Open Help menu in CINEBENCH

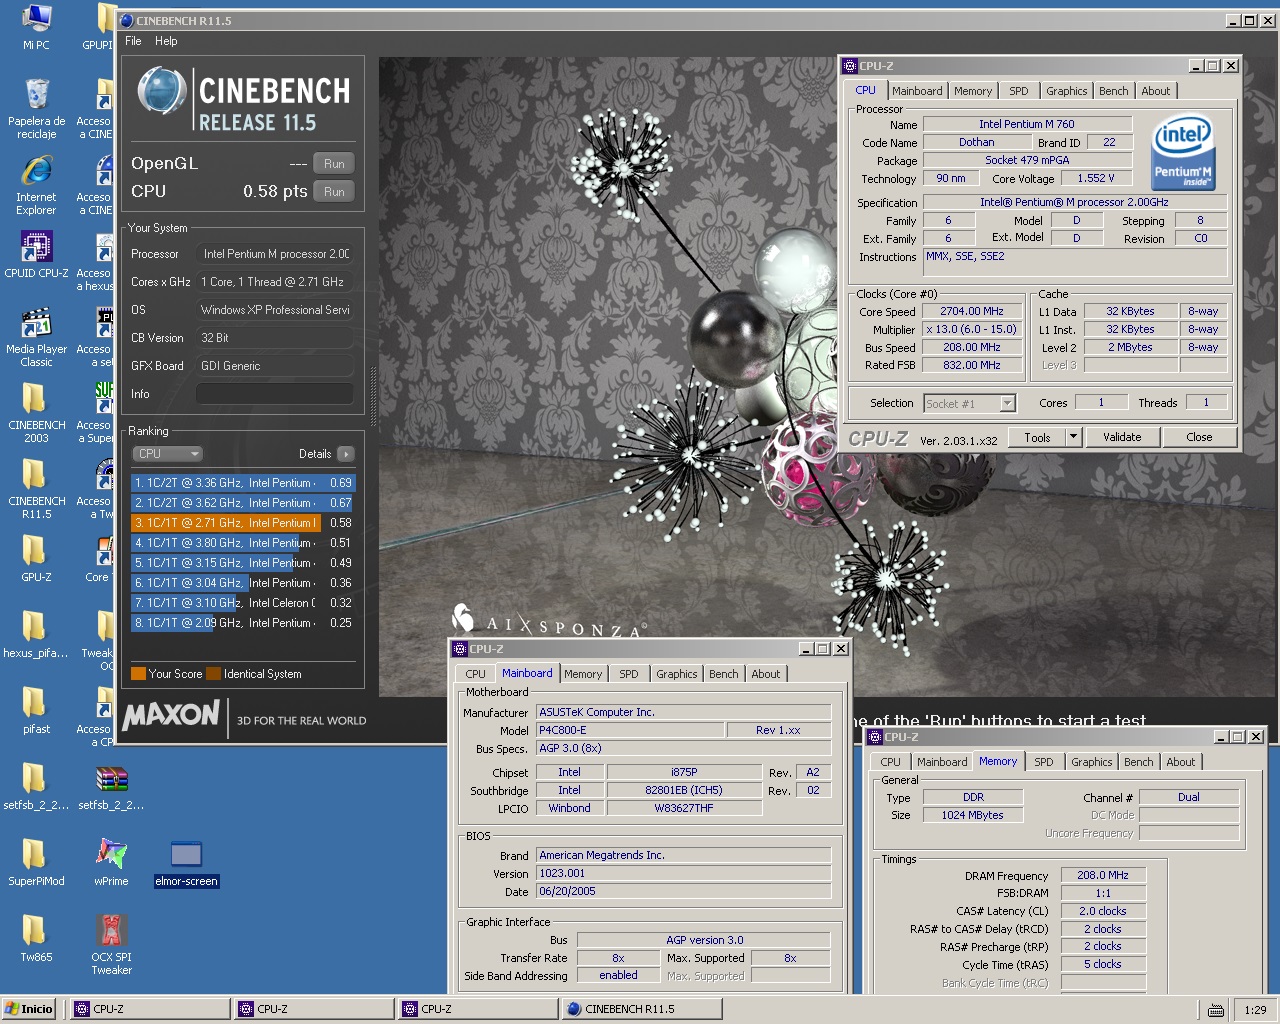[166, 41]
